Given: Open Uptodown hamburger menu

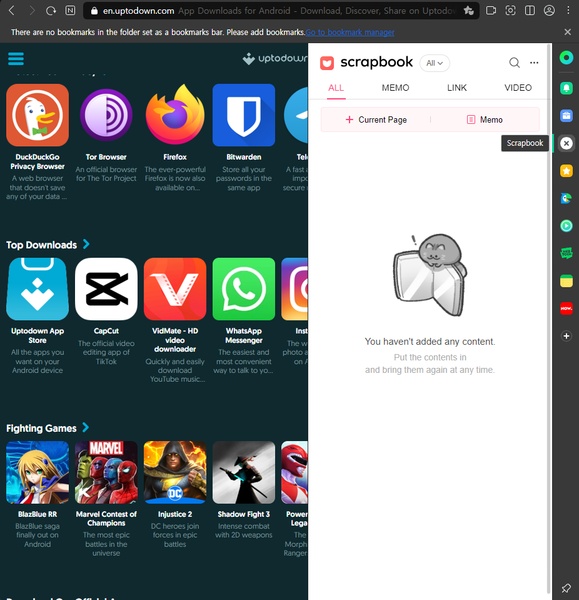Looking at the screenshot, I should 16,59.
